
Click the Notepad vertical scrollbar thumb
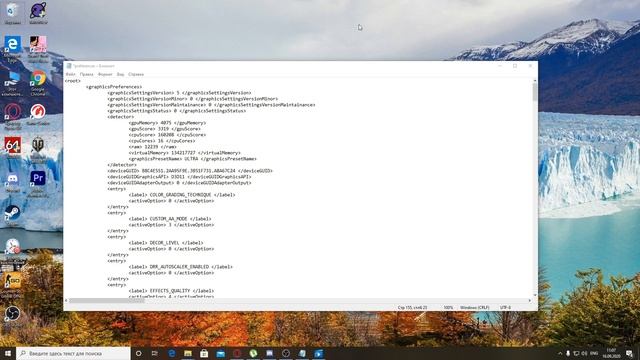pyautogui.click(x=535, y=92)
